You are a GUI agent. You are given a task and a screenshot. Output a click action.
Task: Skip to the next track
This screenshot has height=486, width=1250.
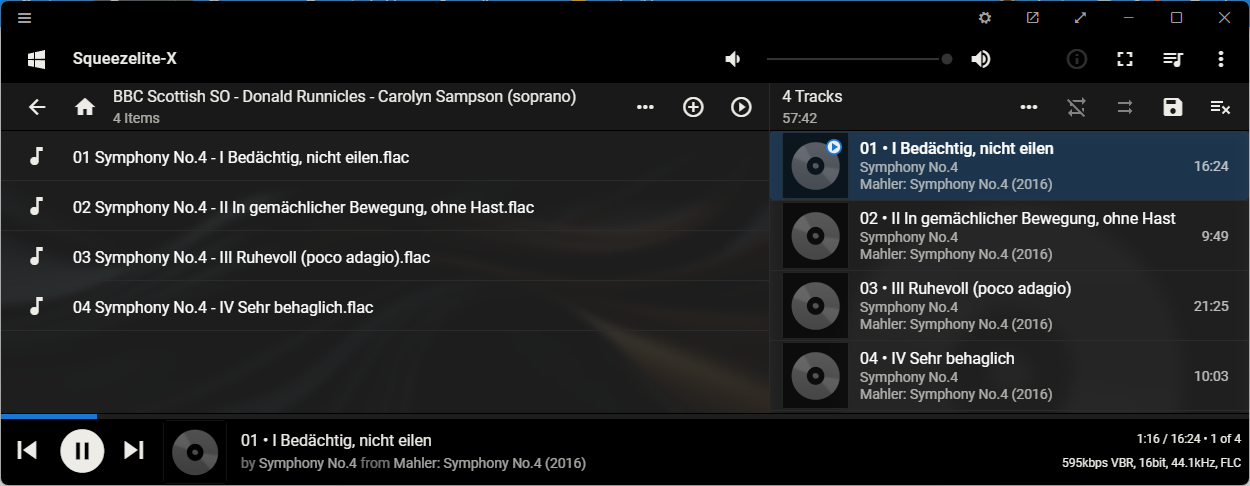[134, 450]
